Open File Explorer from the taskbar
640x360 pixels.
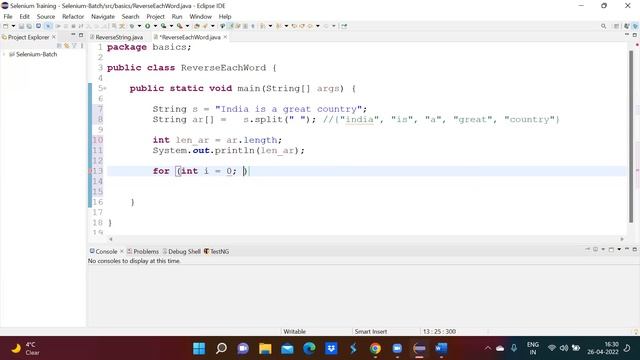265,349
